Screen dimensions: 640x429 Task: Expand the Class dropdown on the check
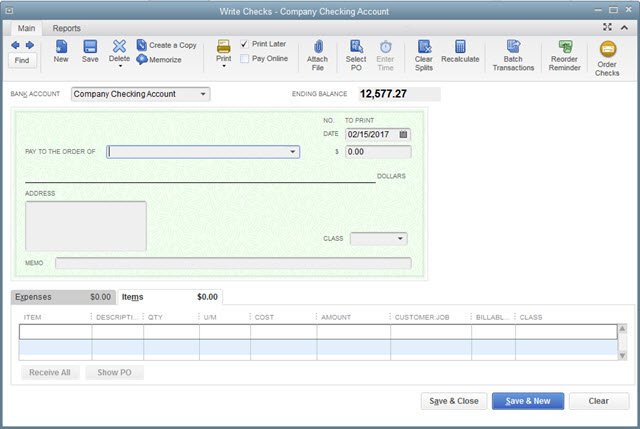[x=400, y=239]
